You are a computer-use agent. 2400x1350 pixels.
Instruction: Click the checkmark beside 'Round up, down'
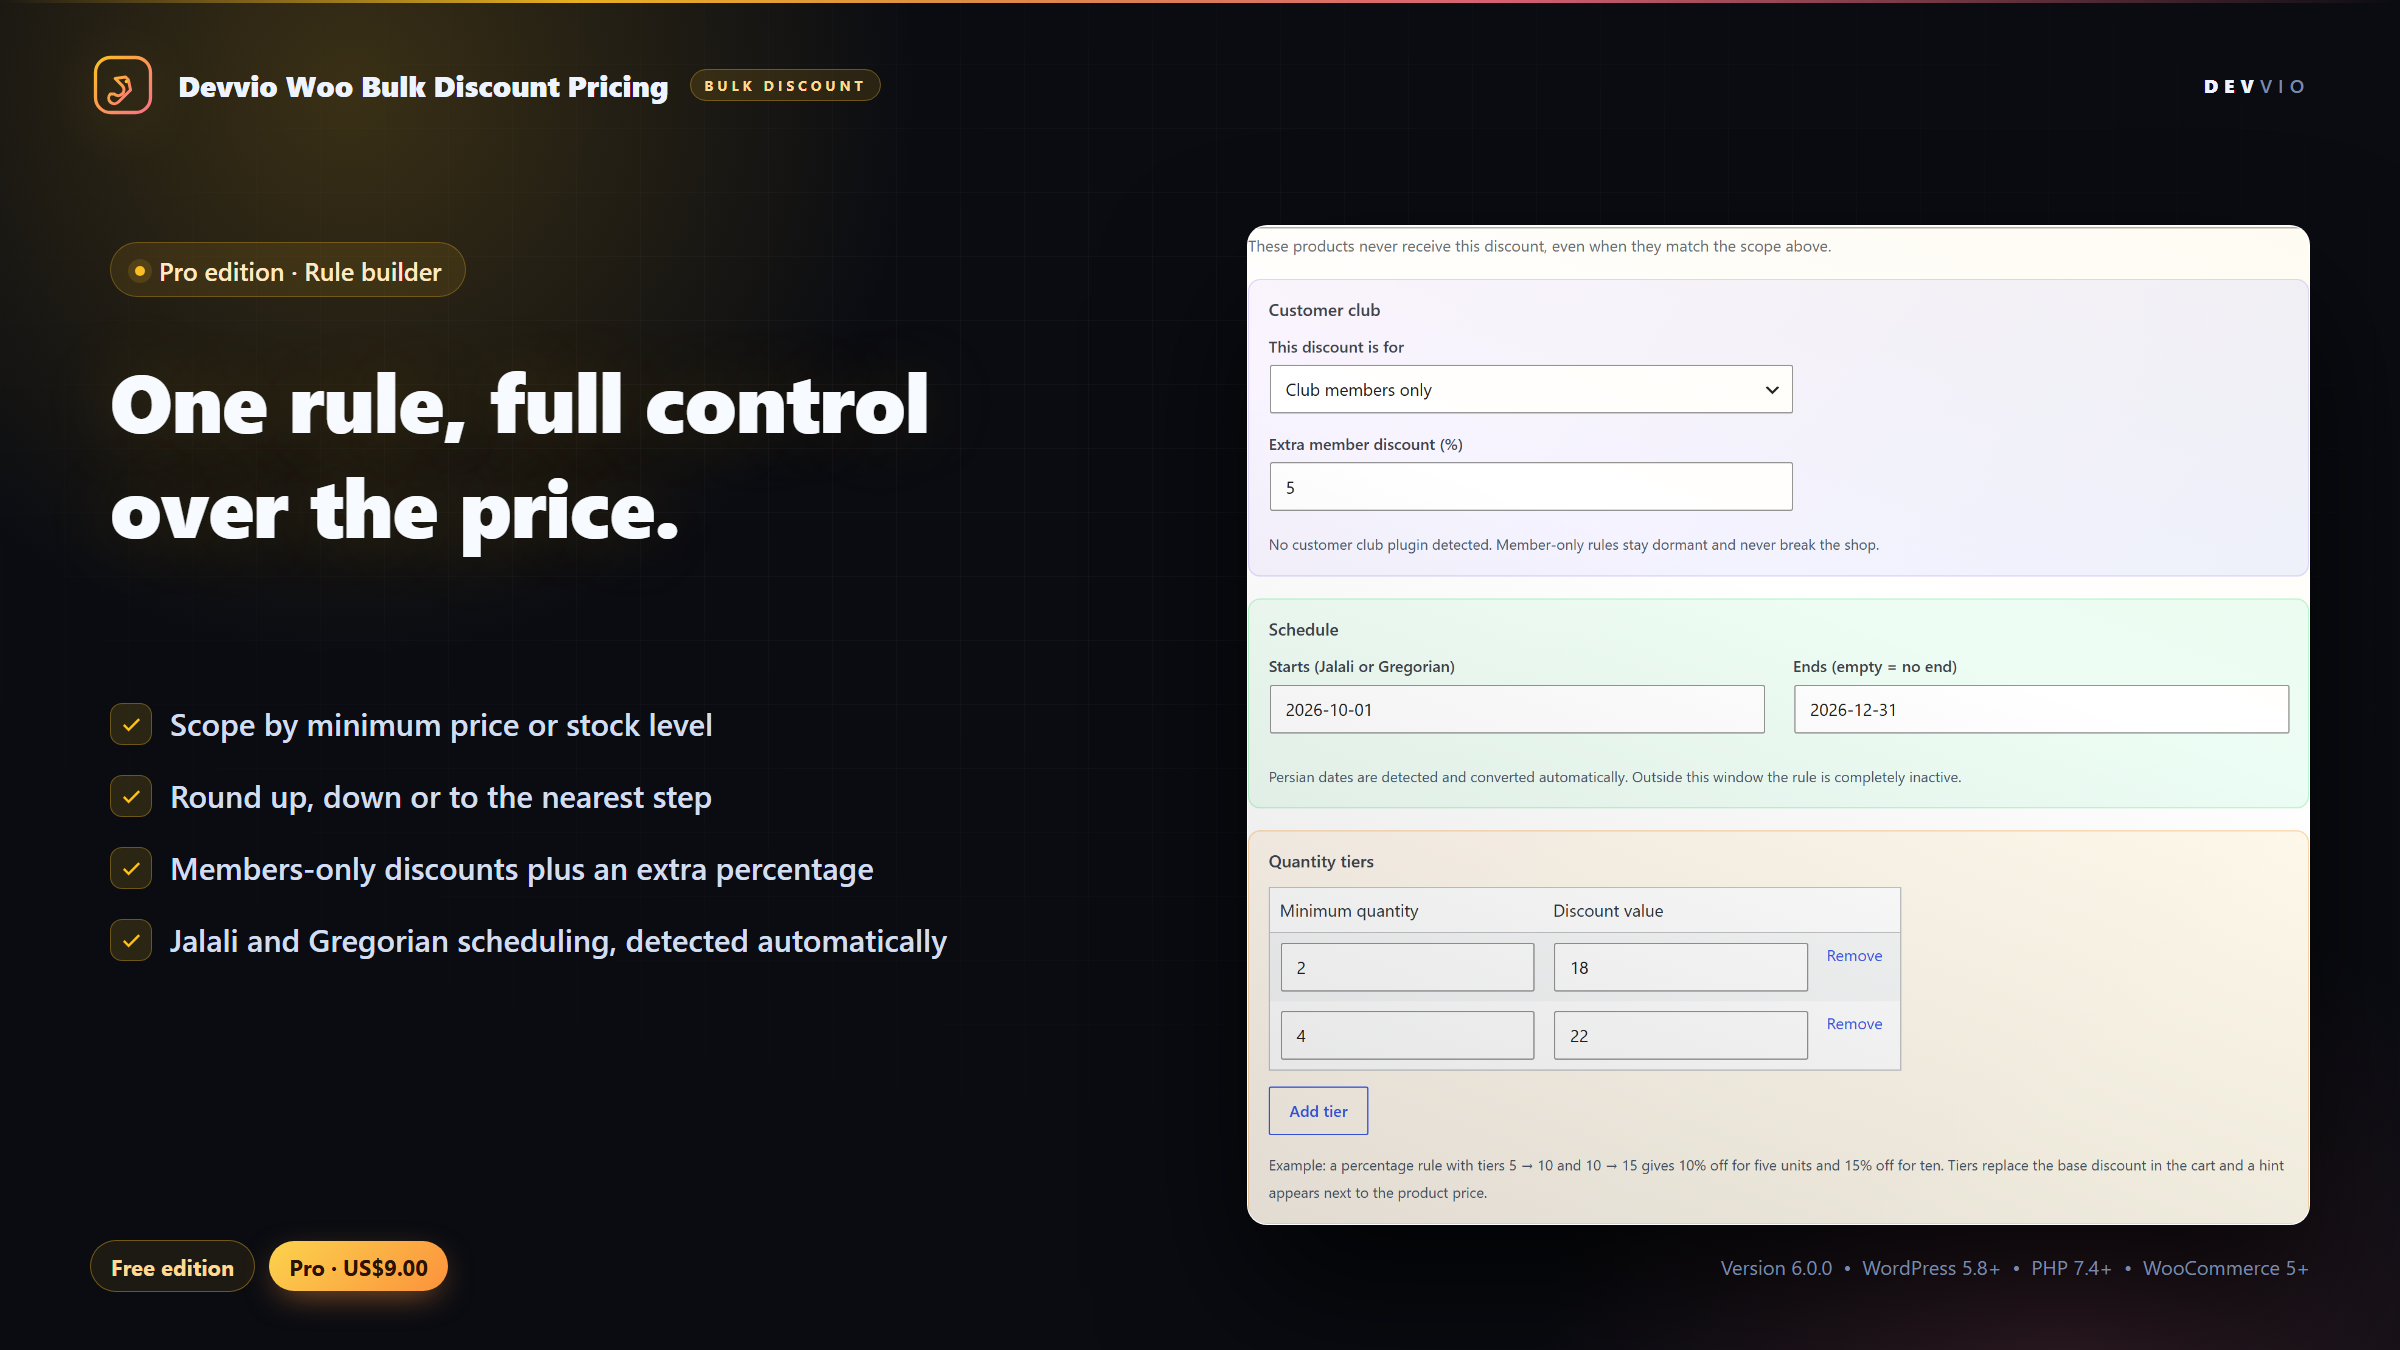click(x=131, y=797)
